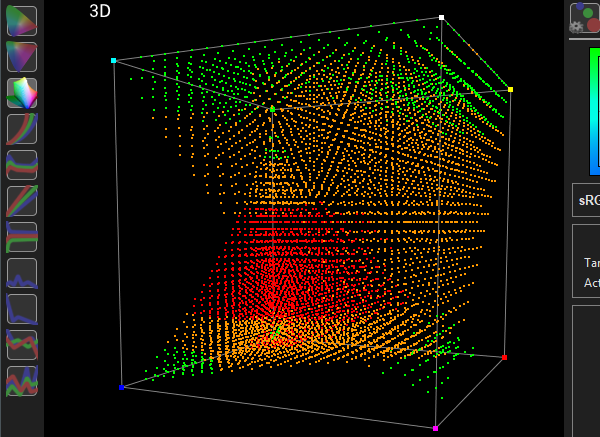
Task: Select the wavy blue-red line chart icon
Action: click(22, 165)
